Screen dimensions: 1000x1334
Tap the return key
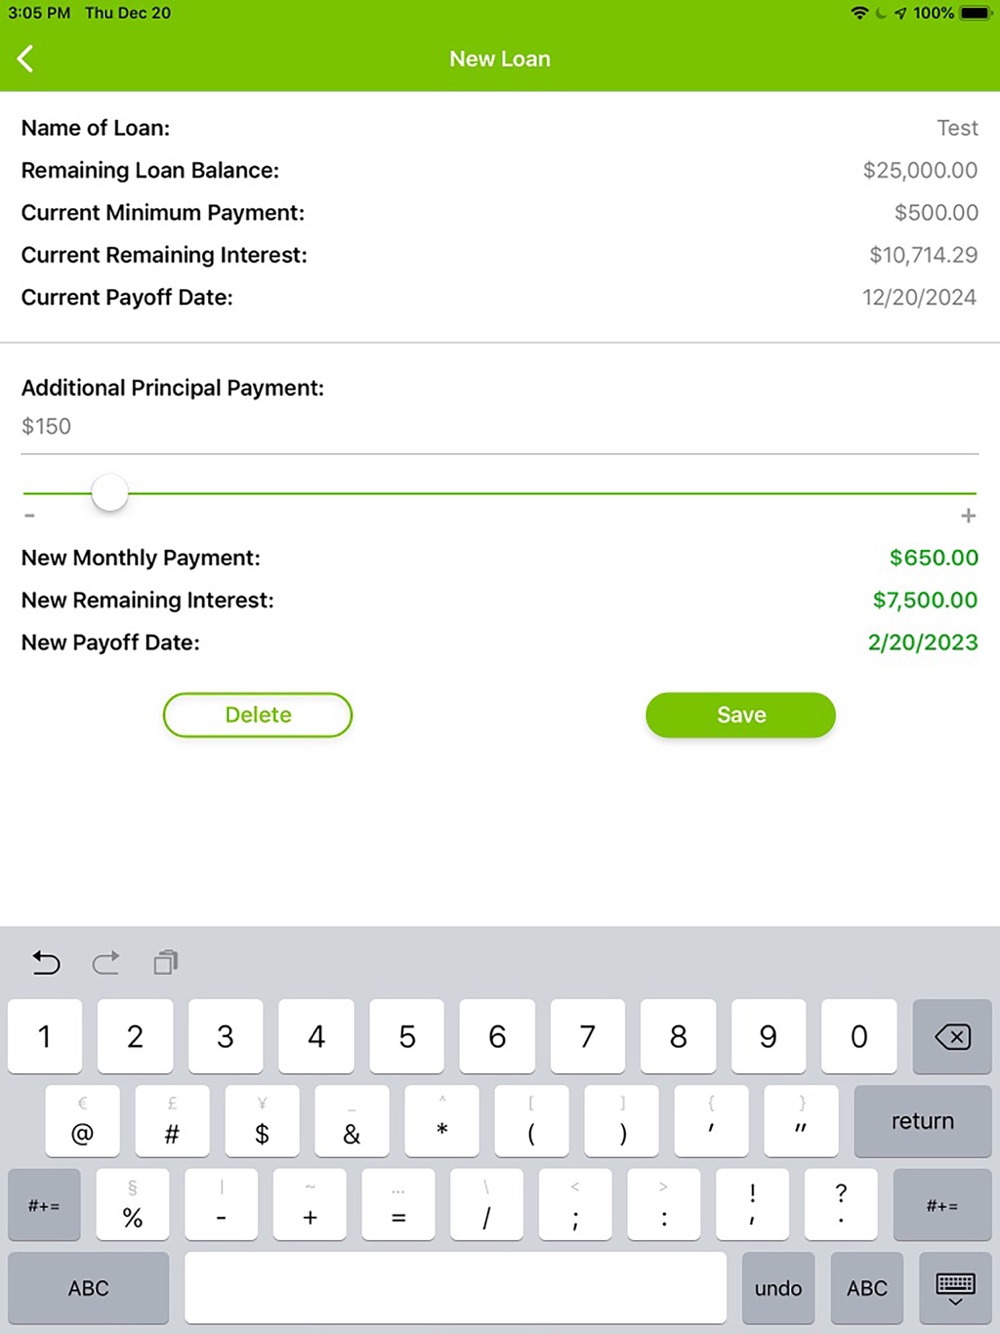pos(923,1121)
